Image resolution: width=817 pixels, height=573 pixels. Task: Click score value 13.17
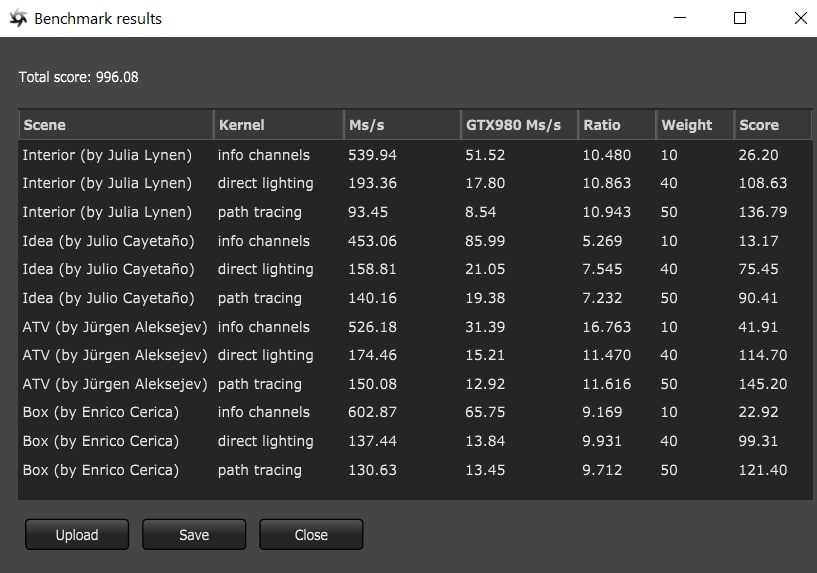click(x=758, y=241)
